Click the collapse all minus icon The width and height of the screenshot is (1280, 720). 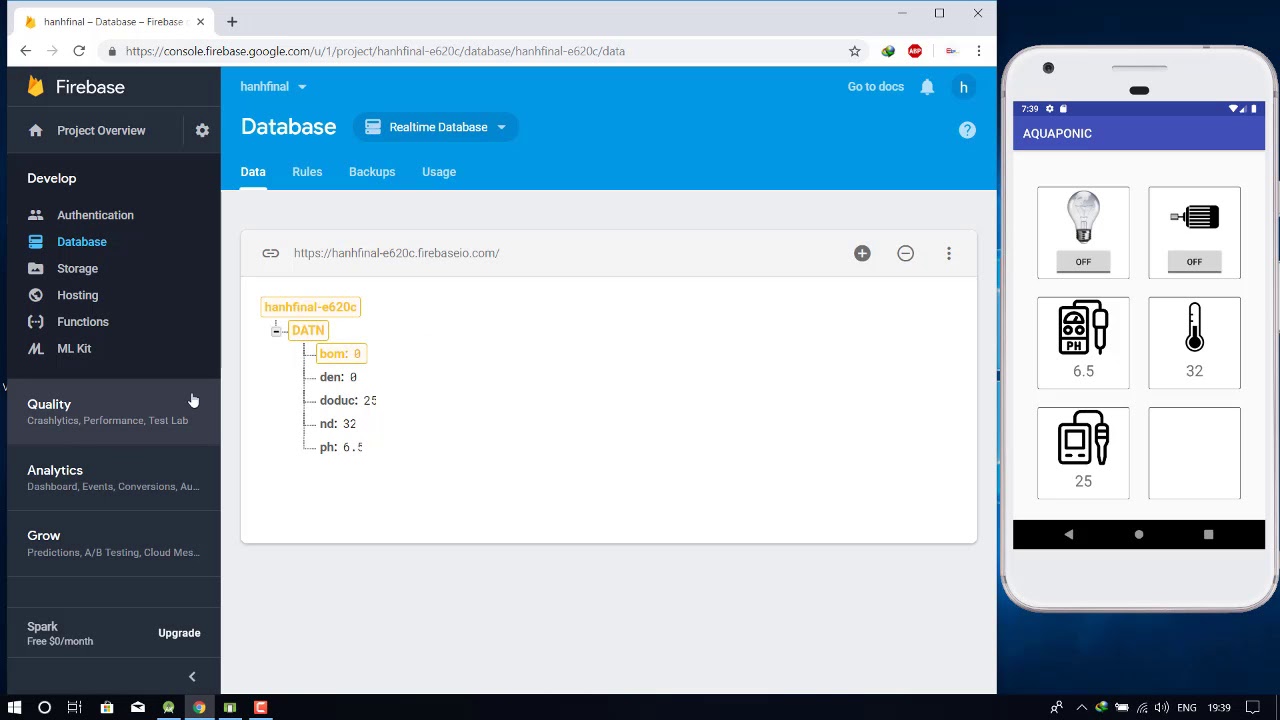coord(905,253)
